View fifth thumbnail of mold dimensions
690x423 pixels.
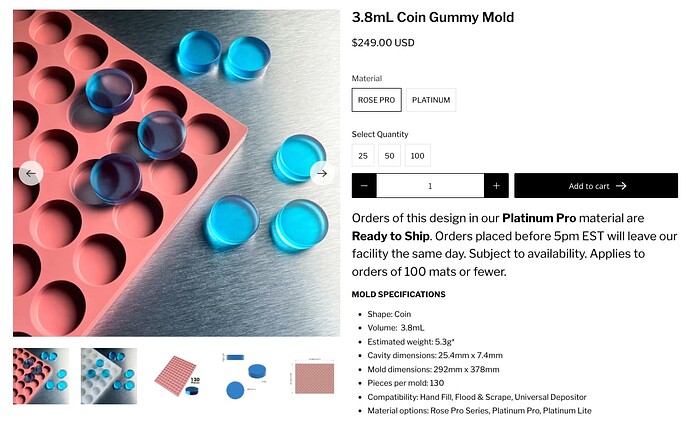click(x=314, y=377)
